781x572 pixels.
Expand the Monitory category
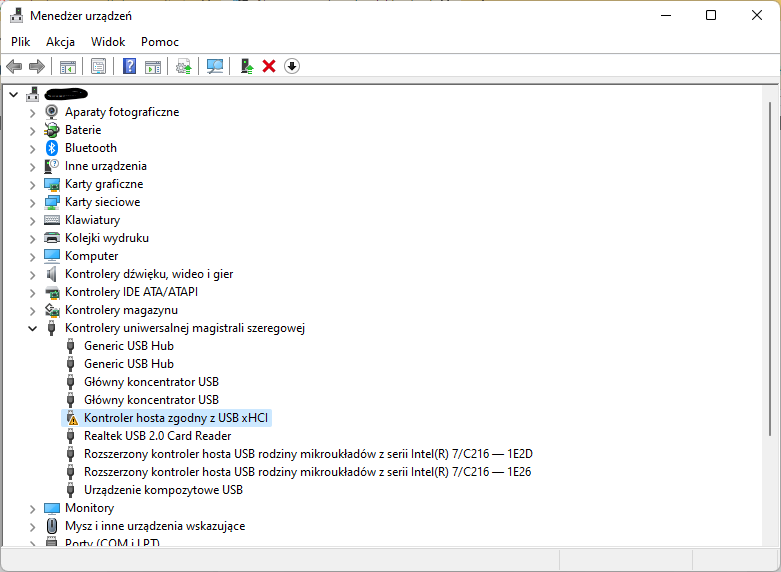(33, 509)
